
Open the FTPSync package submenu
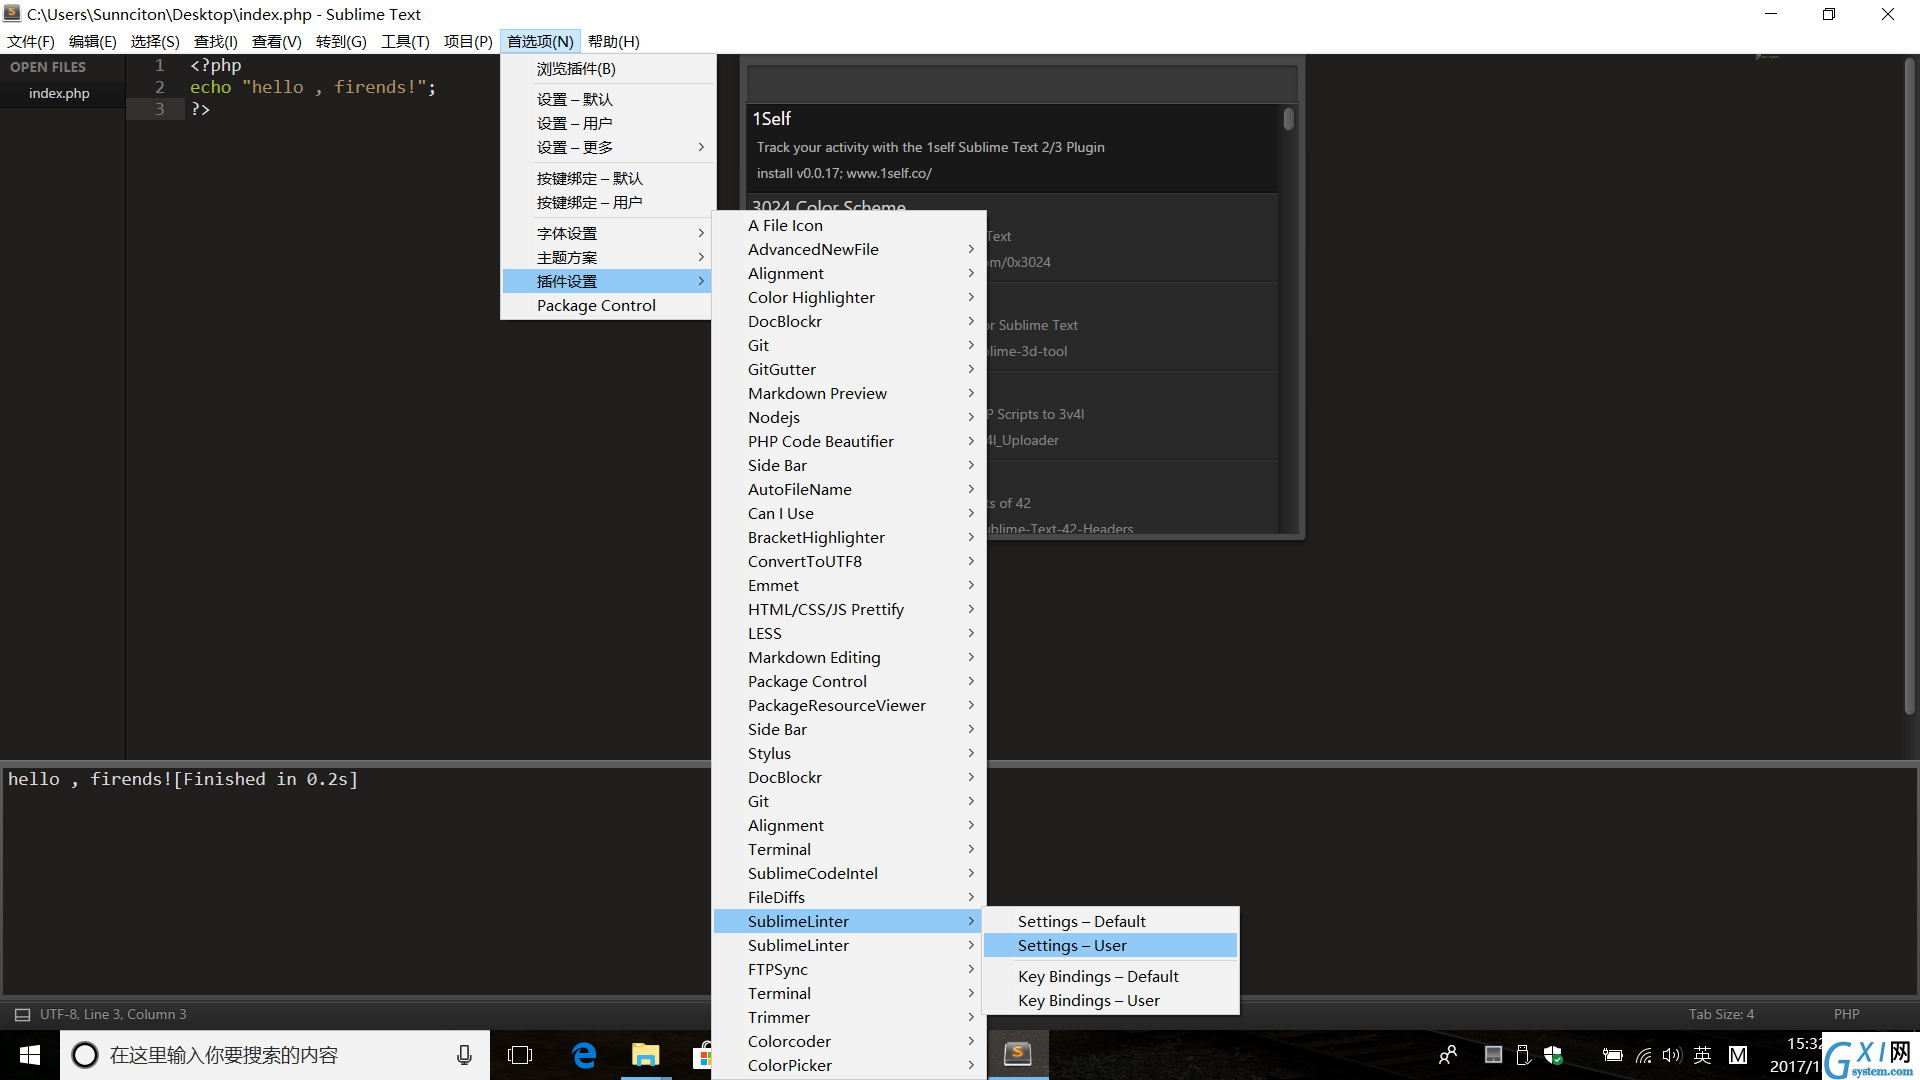[850, 969]
